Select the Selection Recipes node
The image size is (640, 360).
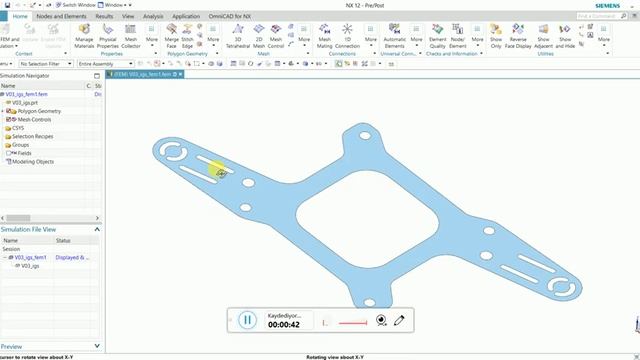tap(33, 136)
